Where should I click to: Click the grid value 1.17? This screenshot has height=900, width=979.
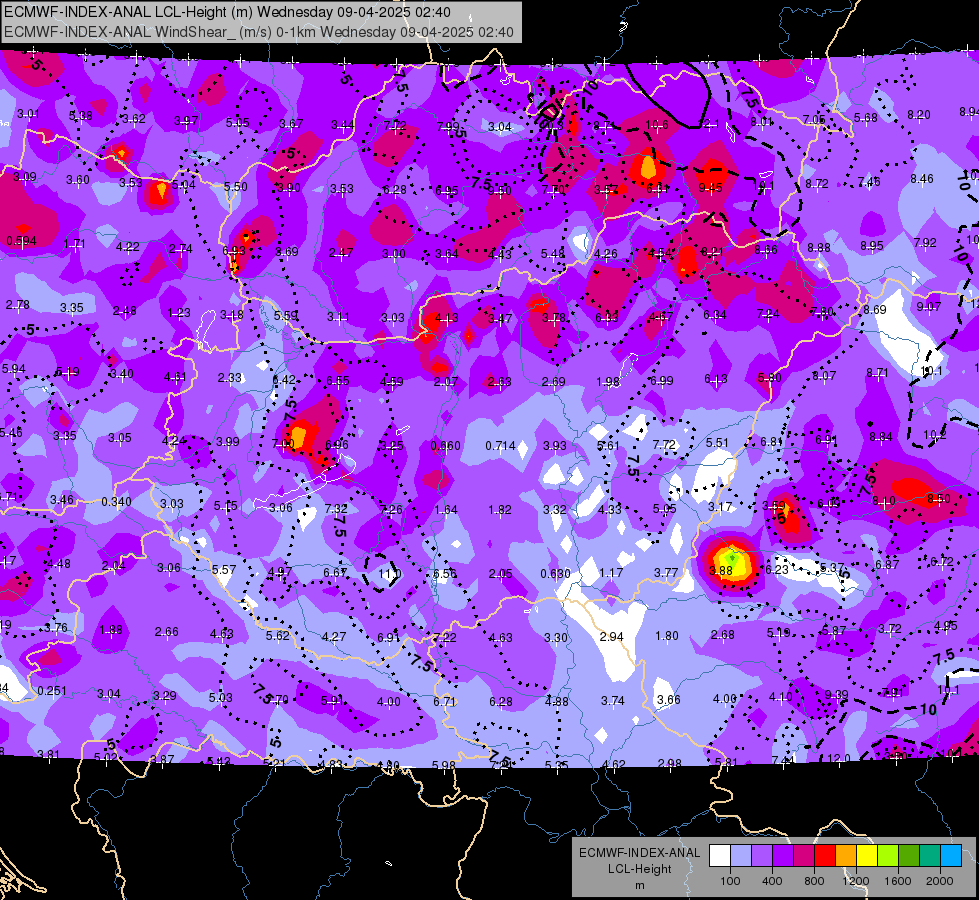(611, 572)
